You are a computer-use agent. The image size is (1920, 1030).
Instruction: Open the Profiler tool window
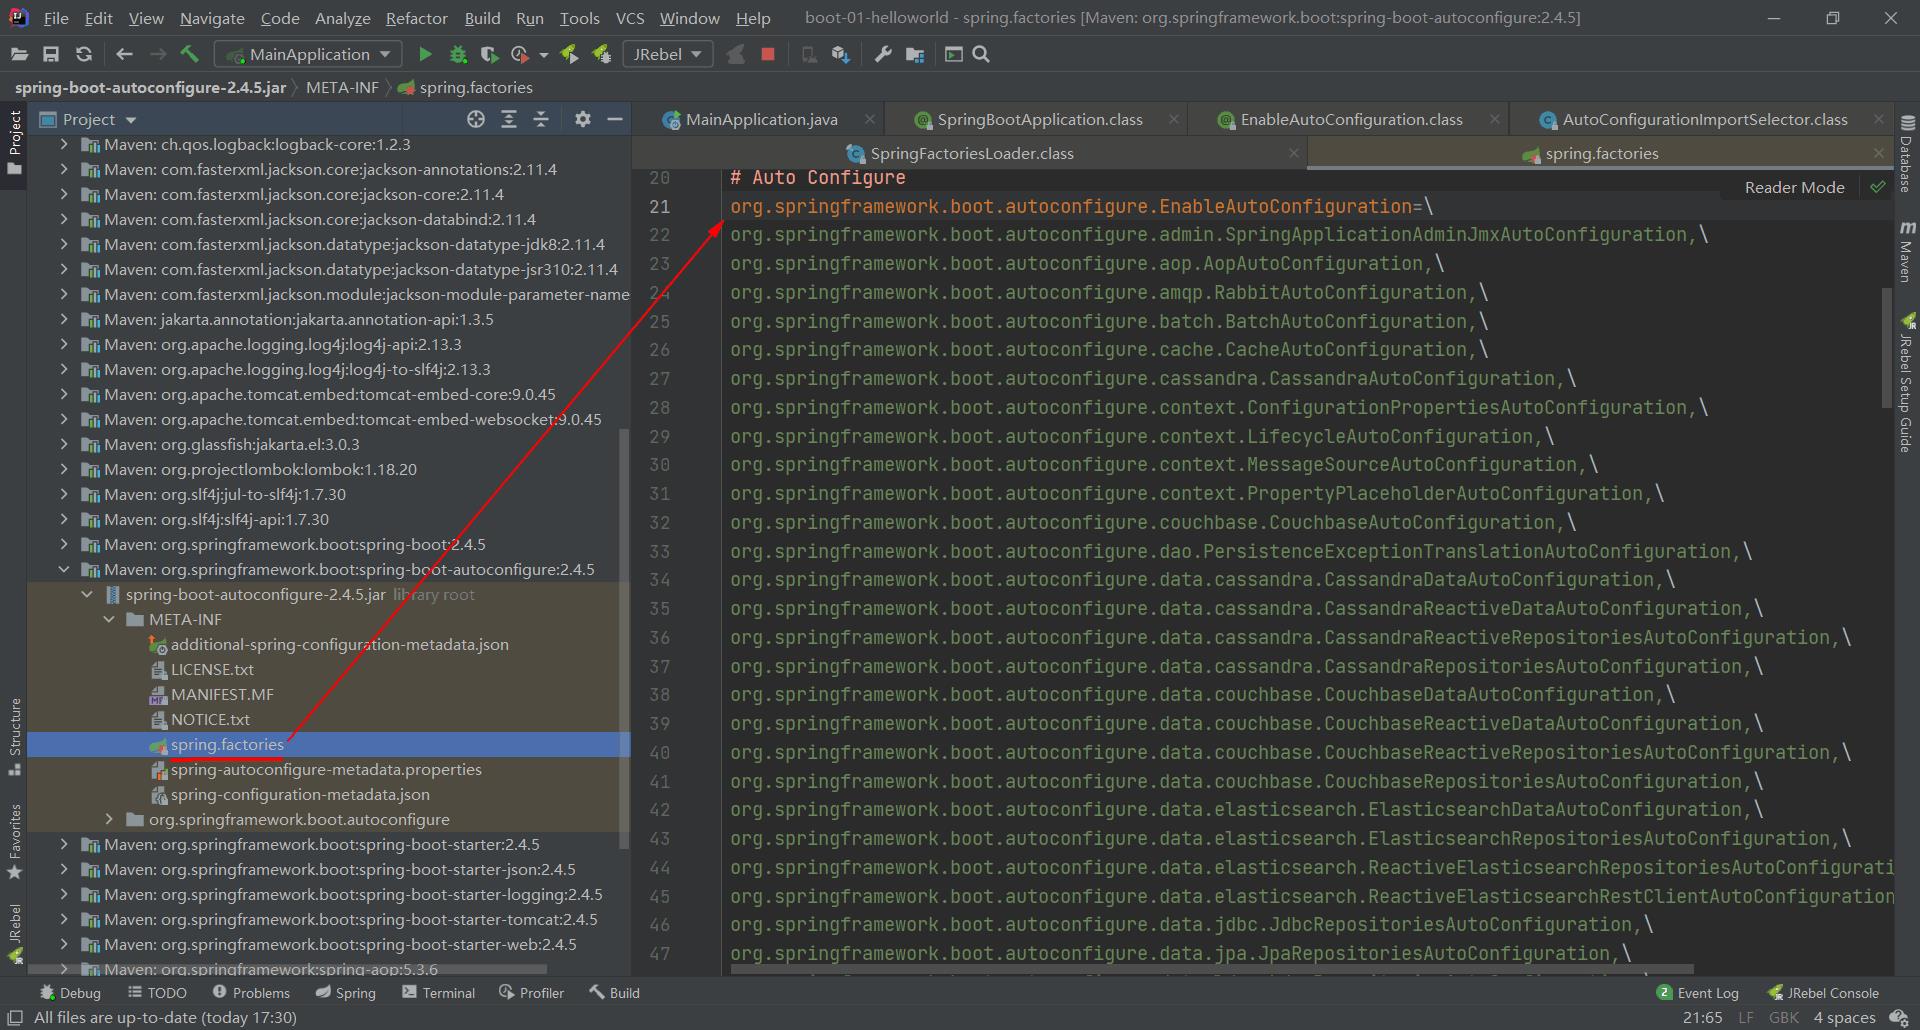point(531,992)
